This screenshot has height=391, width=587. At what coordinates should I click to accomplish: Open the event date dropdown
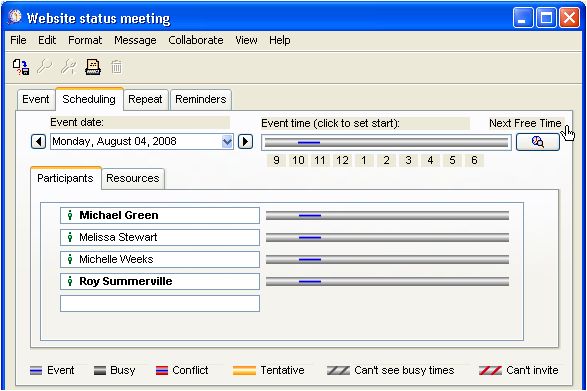(x=227, y=142)
